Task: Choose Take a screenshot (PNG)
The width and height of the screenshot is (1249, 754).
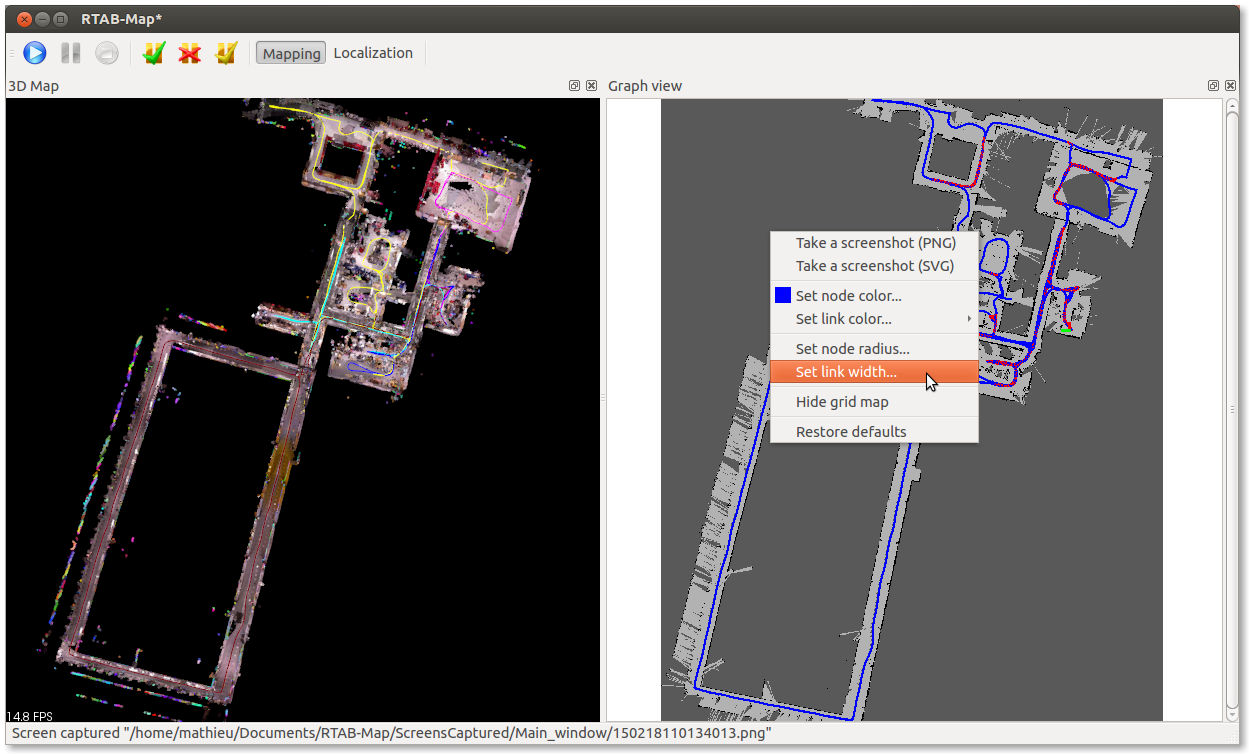Action: point(875,243)
